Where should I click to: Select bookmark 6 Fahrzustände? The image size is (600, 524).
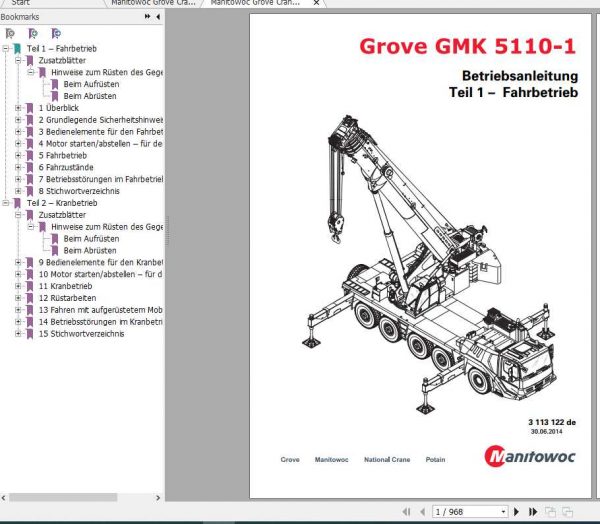[x=66, y=167]
